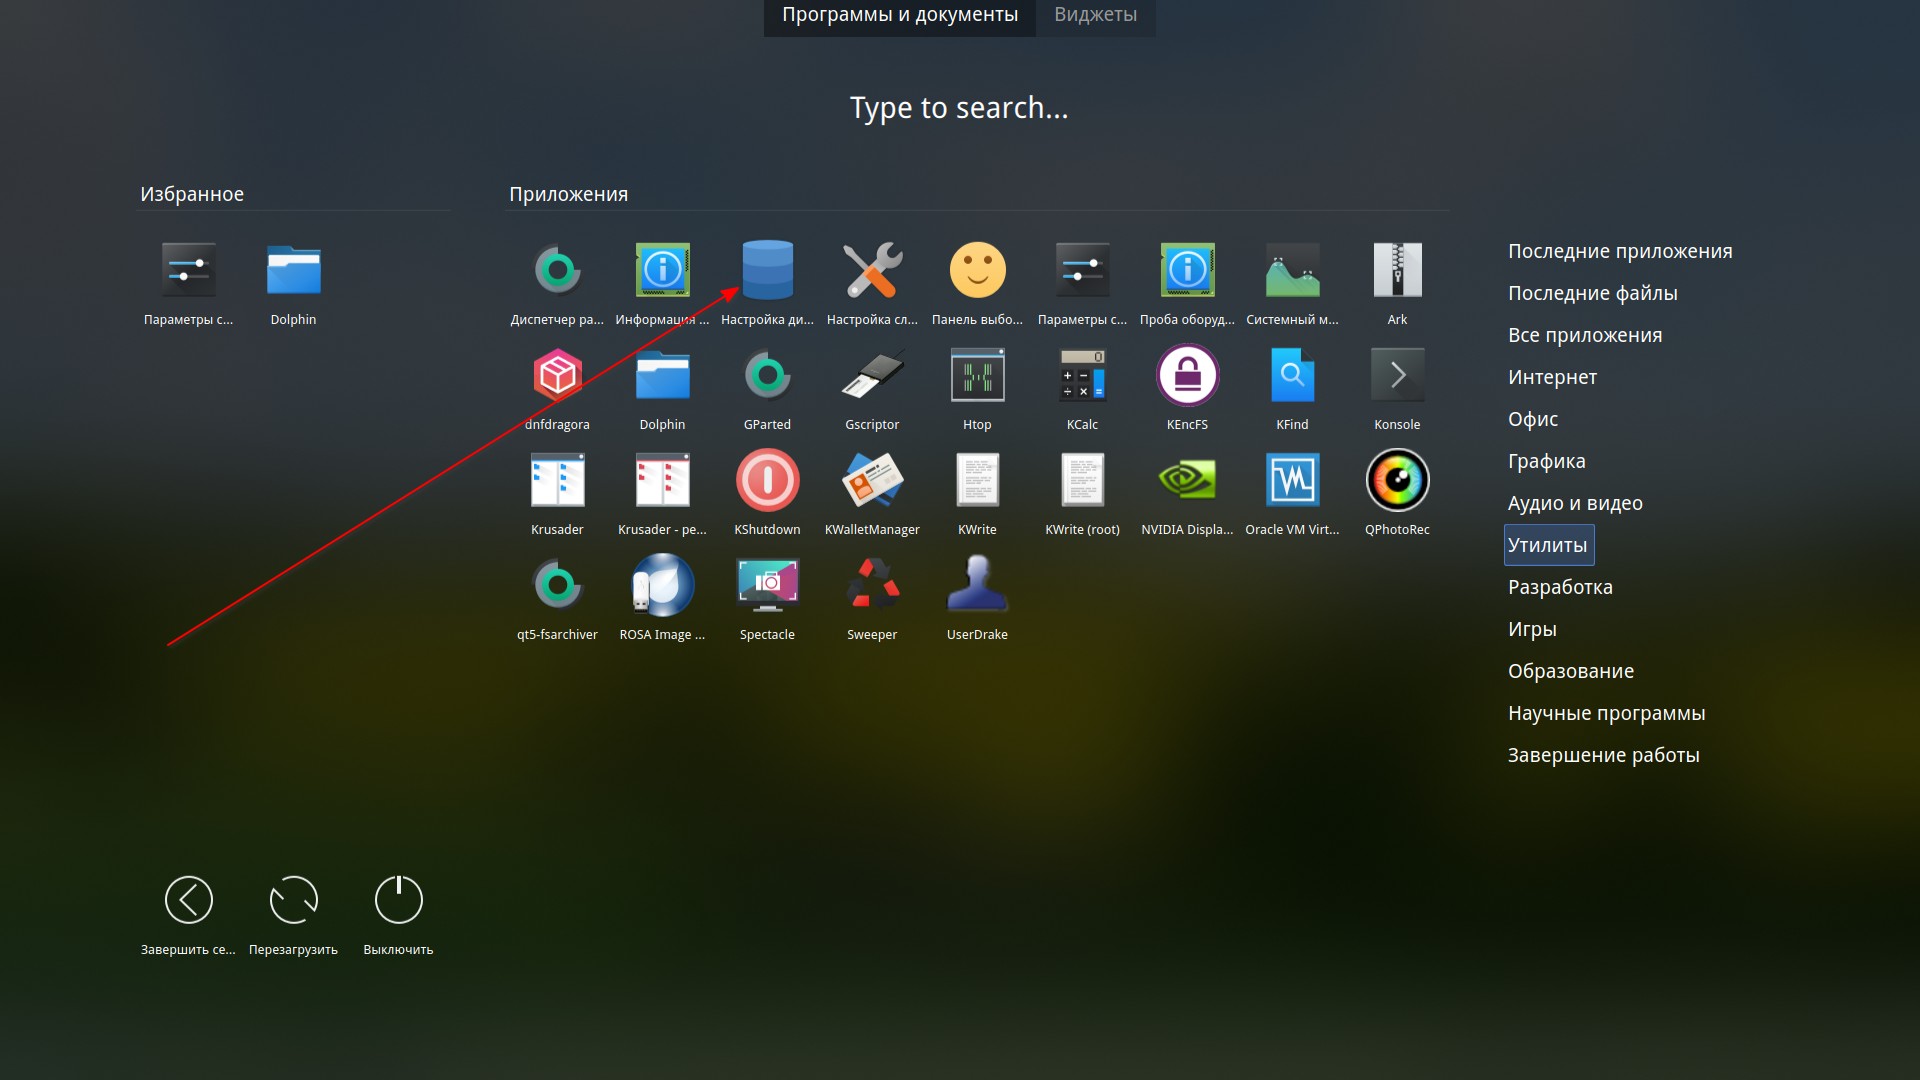
Task: Click the Type to search field
Action: 959,108
